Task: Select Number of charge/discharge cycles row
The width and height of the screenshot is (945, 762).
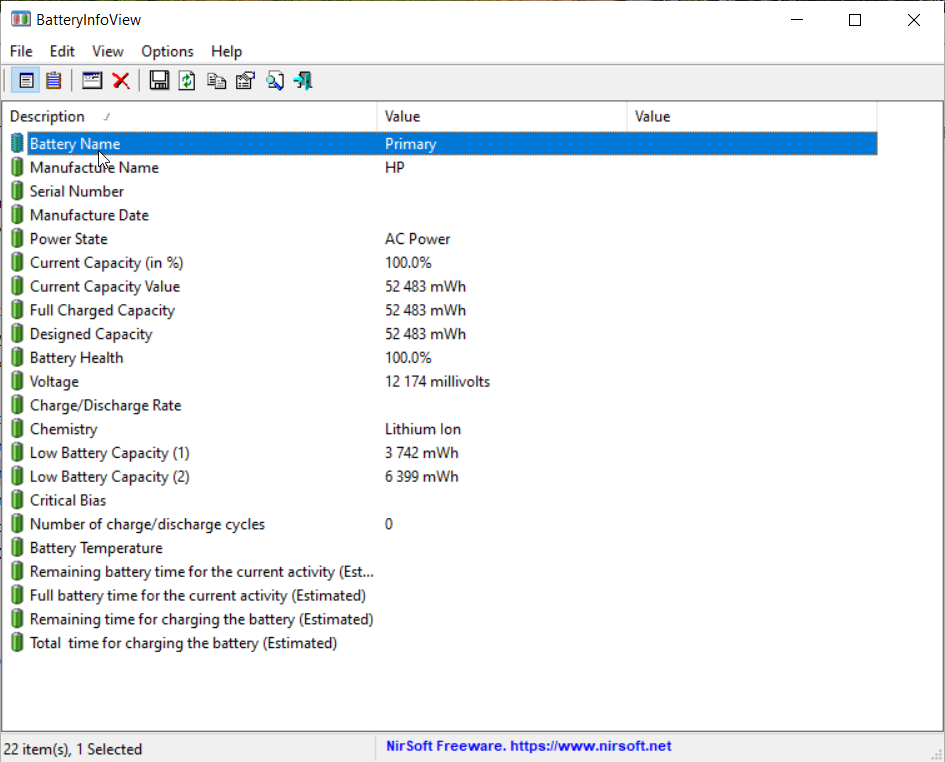Action: (444, 524)
